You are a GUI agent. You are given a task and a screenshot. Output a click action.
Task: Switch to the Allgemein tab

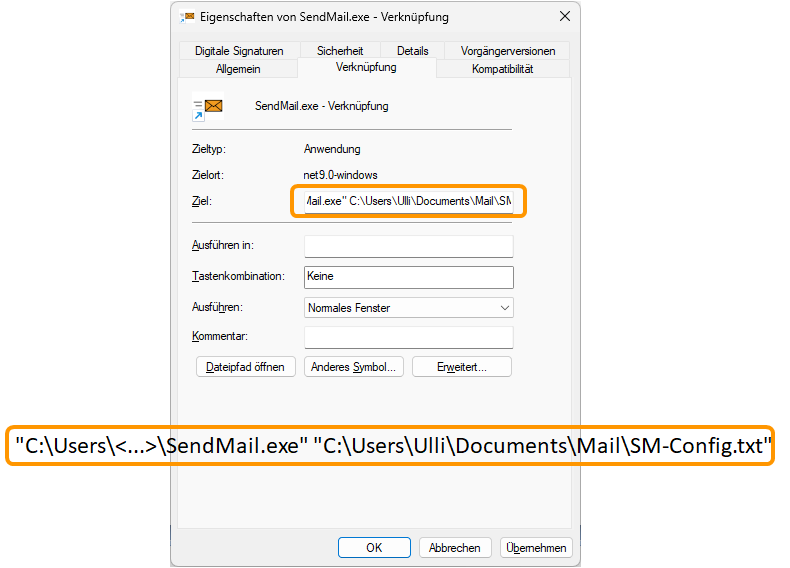coord(238,69)
